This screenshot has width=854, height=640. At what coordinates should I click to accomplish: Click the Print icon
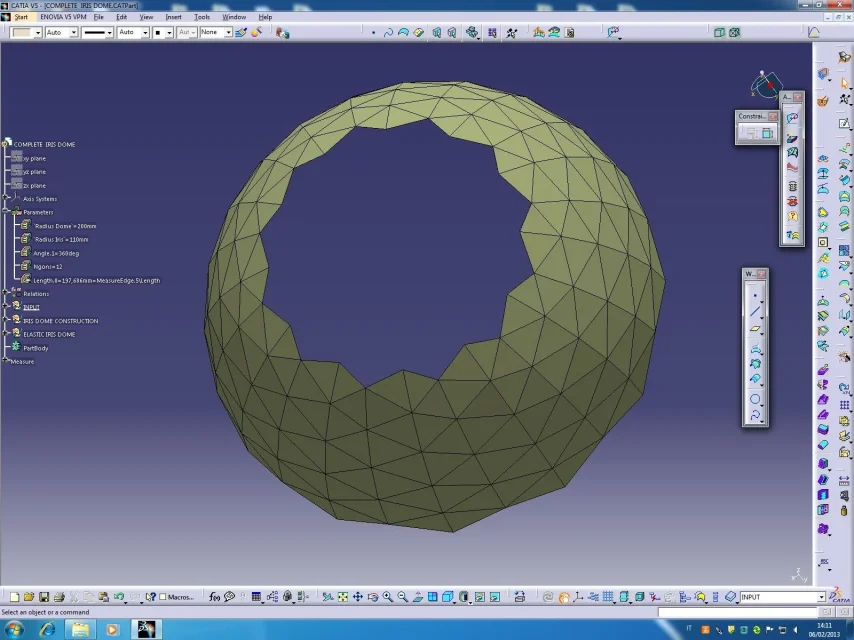[59, 597]
